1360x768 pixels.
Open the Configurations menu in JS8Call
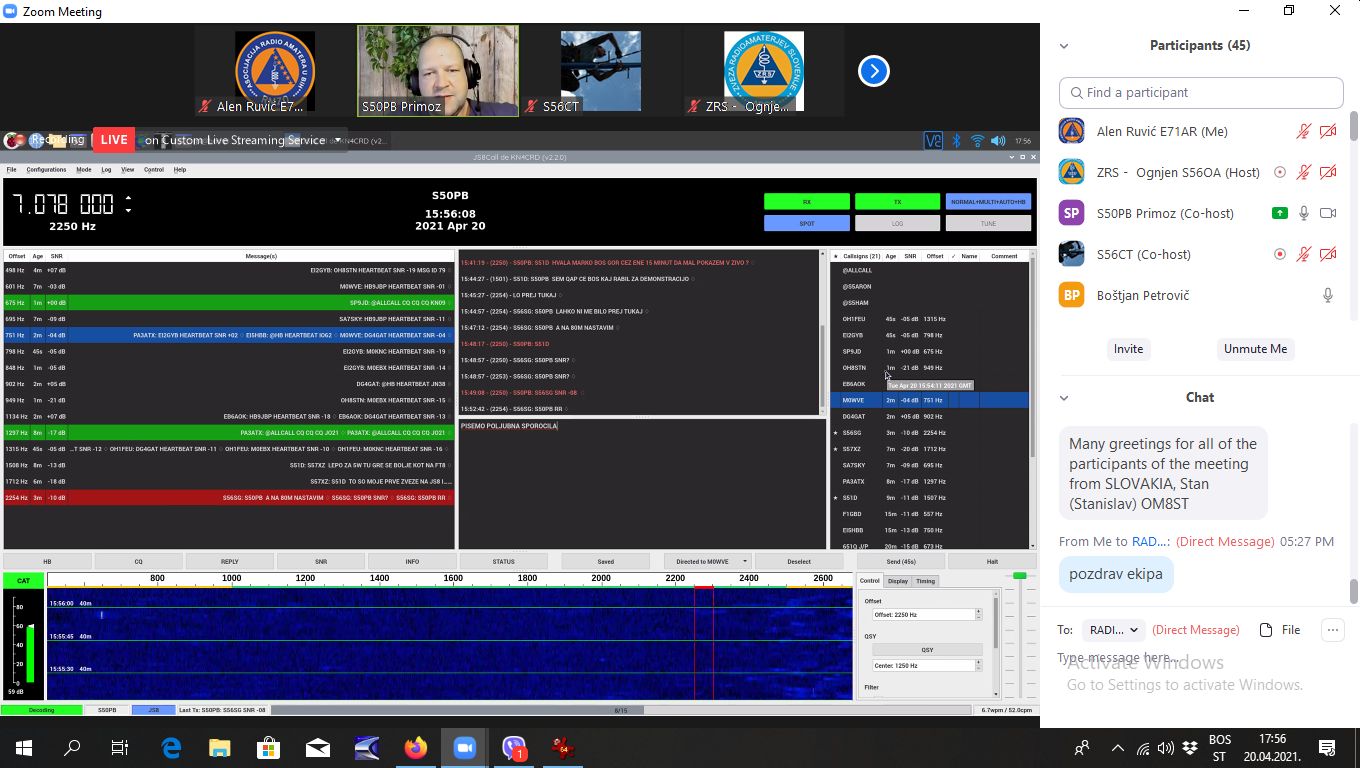click(46, 170)
